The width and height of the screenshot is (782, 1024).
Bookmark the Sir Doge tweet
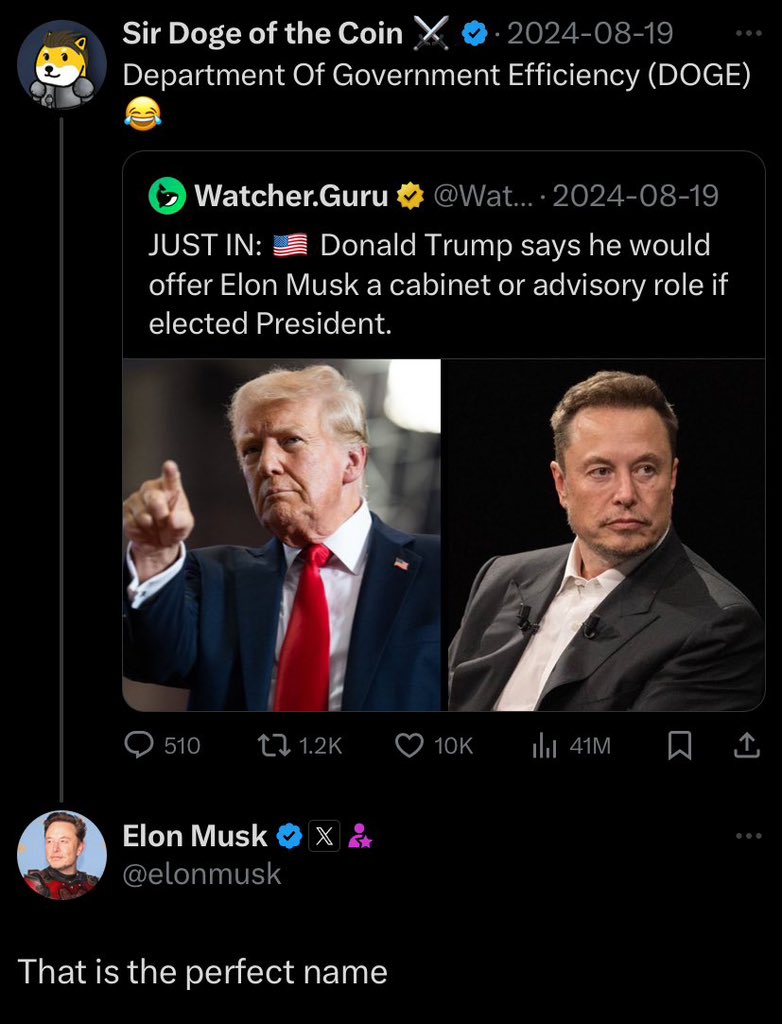679,746
